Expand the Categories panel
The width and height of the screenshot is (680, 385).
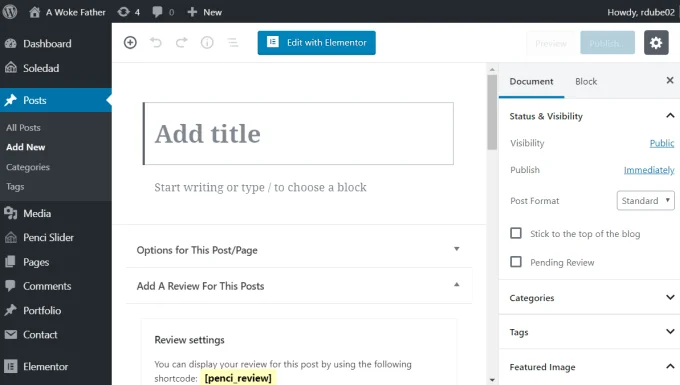point(589,297)
